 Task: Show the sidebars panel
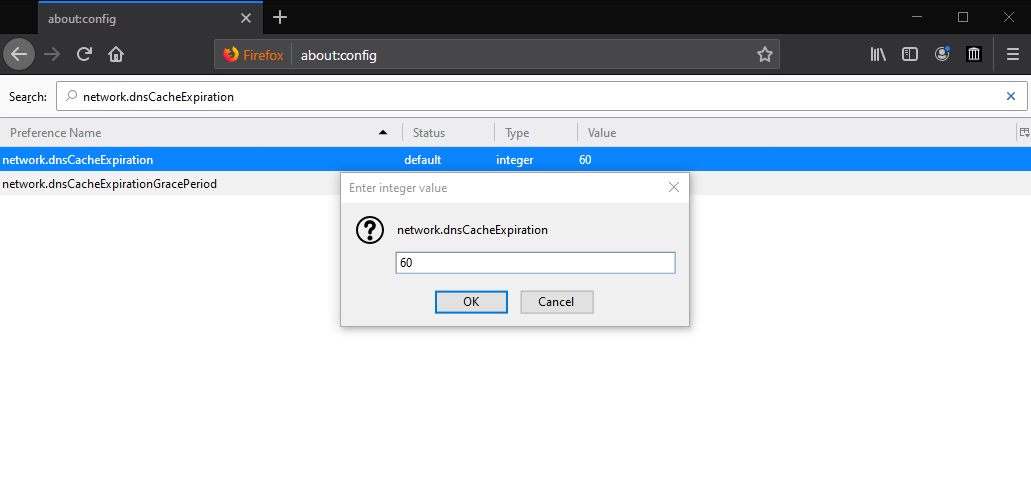[910, 55]
